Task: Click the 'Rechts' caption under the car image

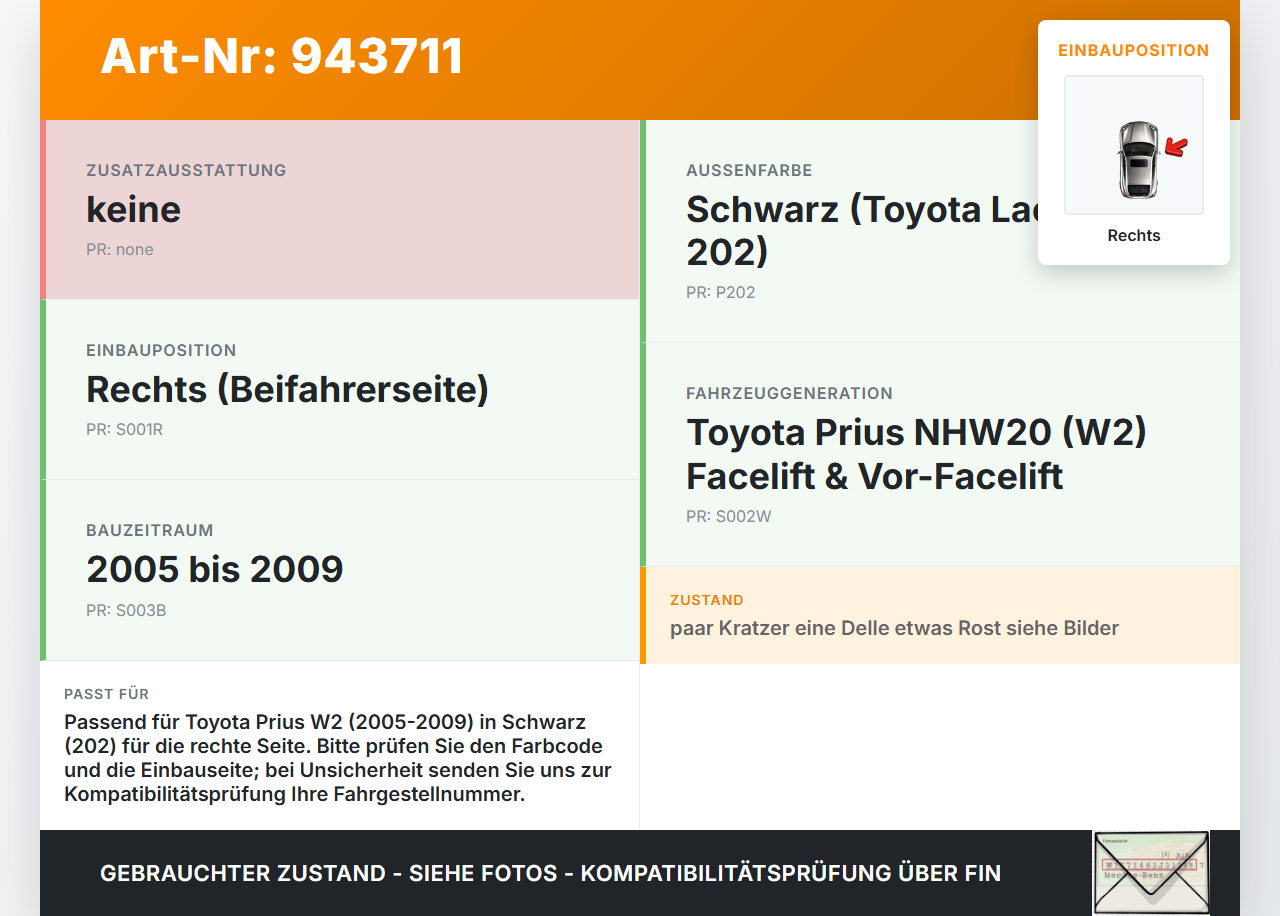Action: click(1134, 235)
